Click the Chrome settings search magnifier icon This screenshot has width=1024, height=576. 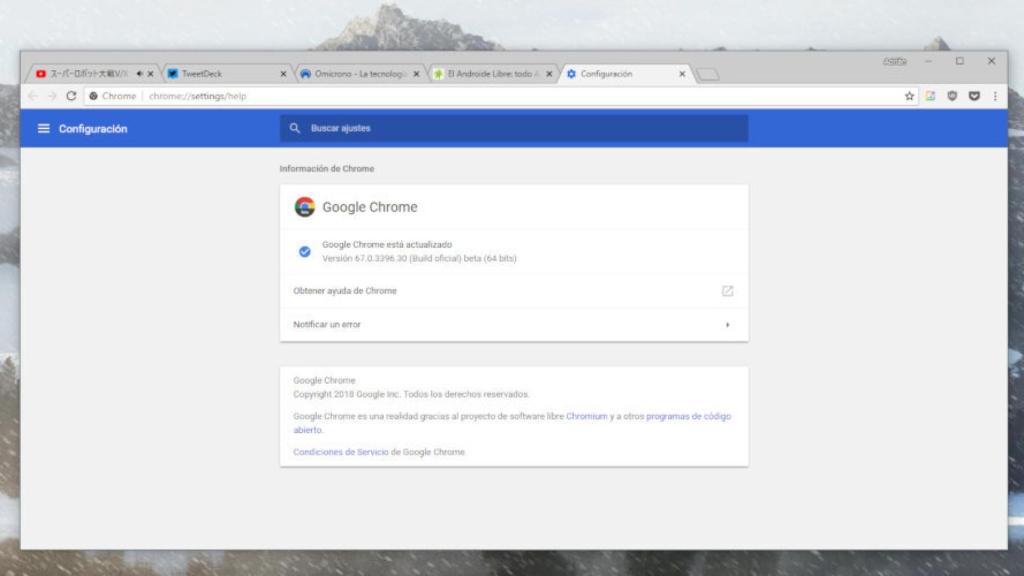point(295,128)
